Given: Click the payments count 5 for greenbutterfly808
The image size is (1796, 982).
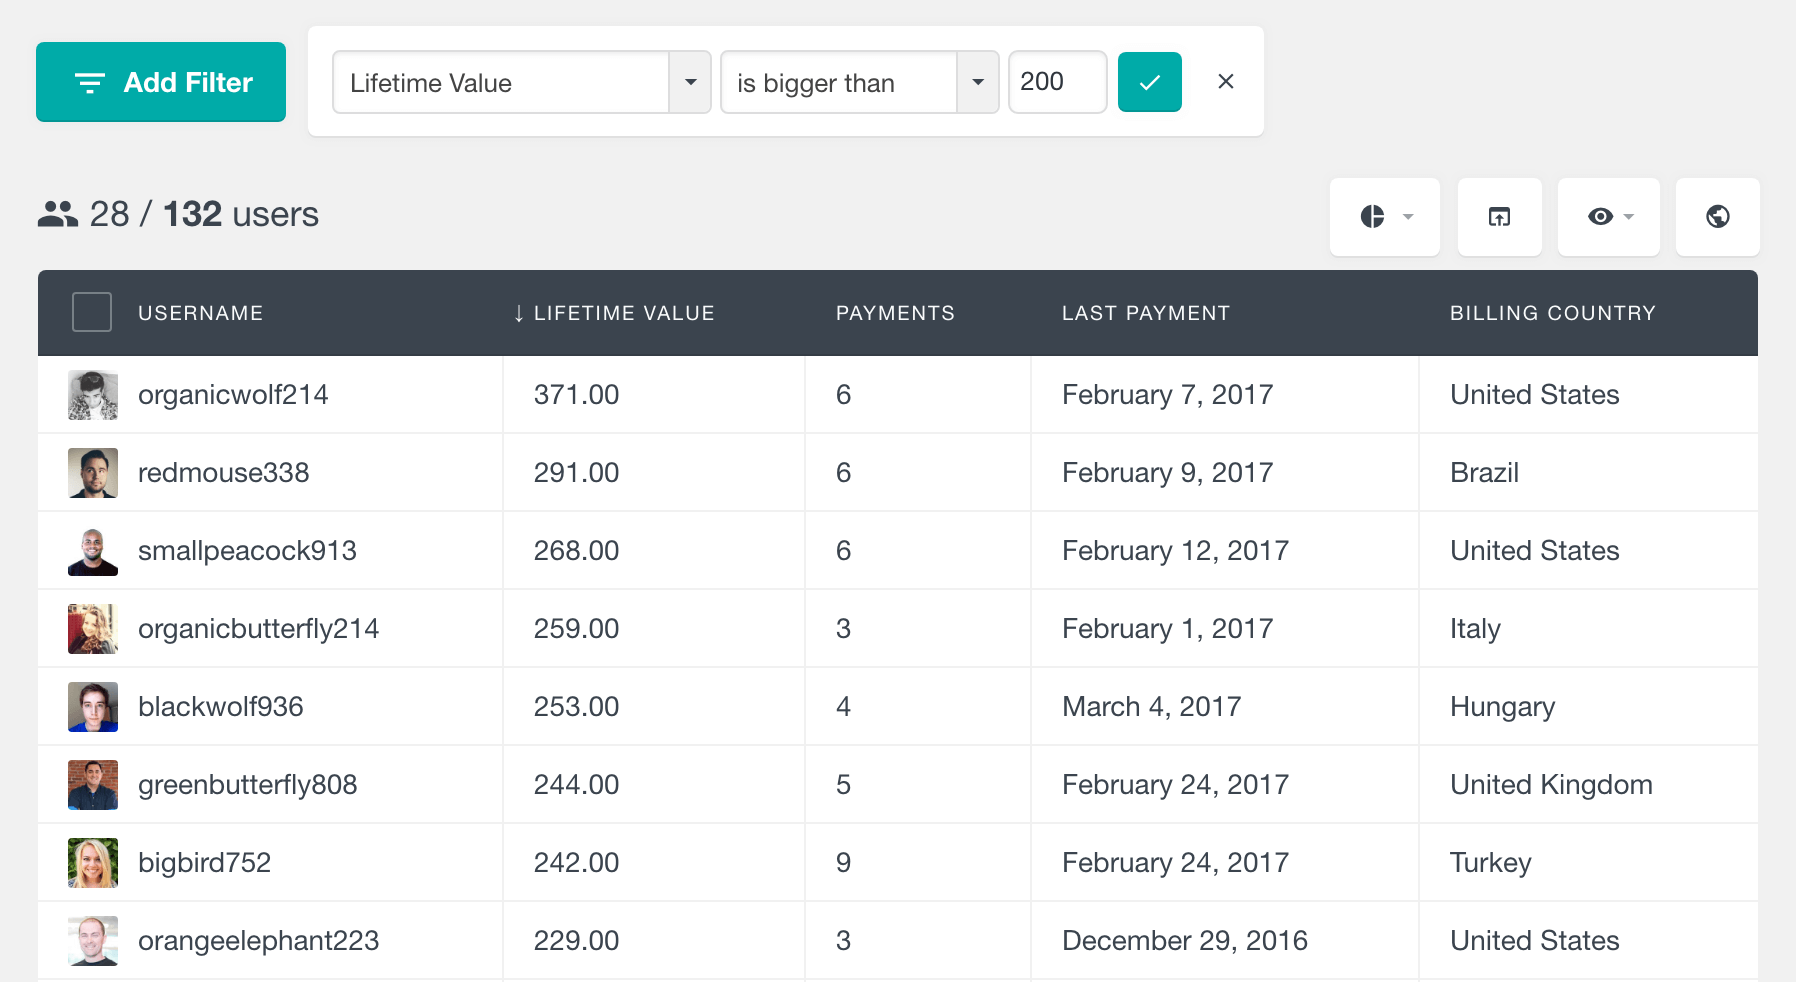Looking at the screenshot, I should 844,785.
